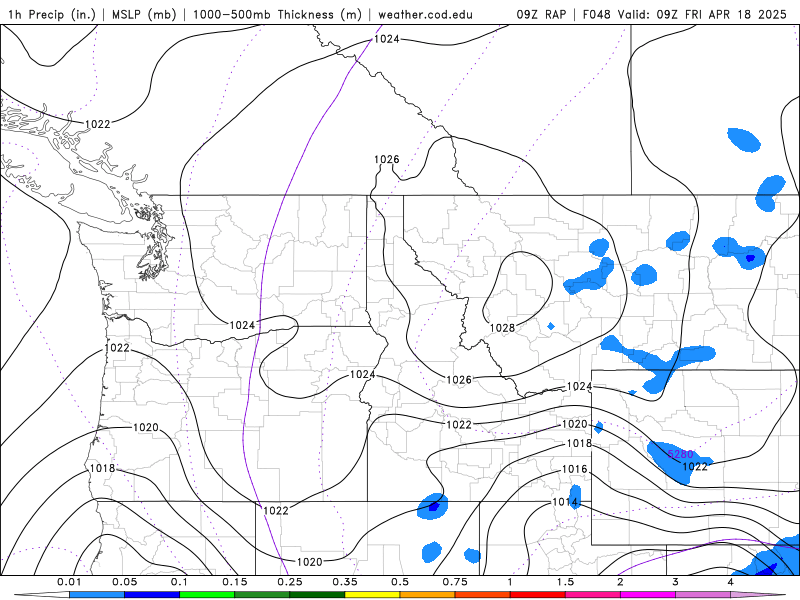Click the red-orange 0.75–1 legend swatch
The image size is (800, 600).
coord(483,595)
